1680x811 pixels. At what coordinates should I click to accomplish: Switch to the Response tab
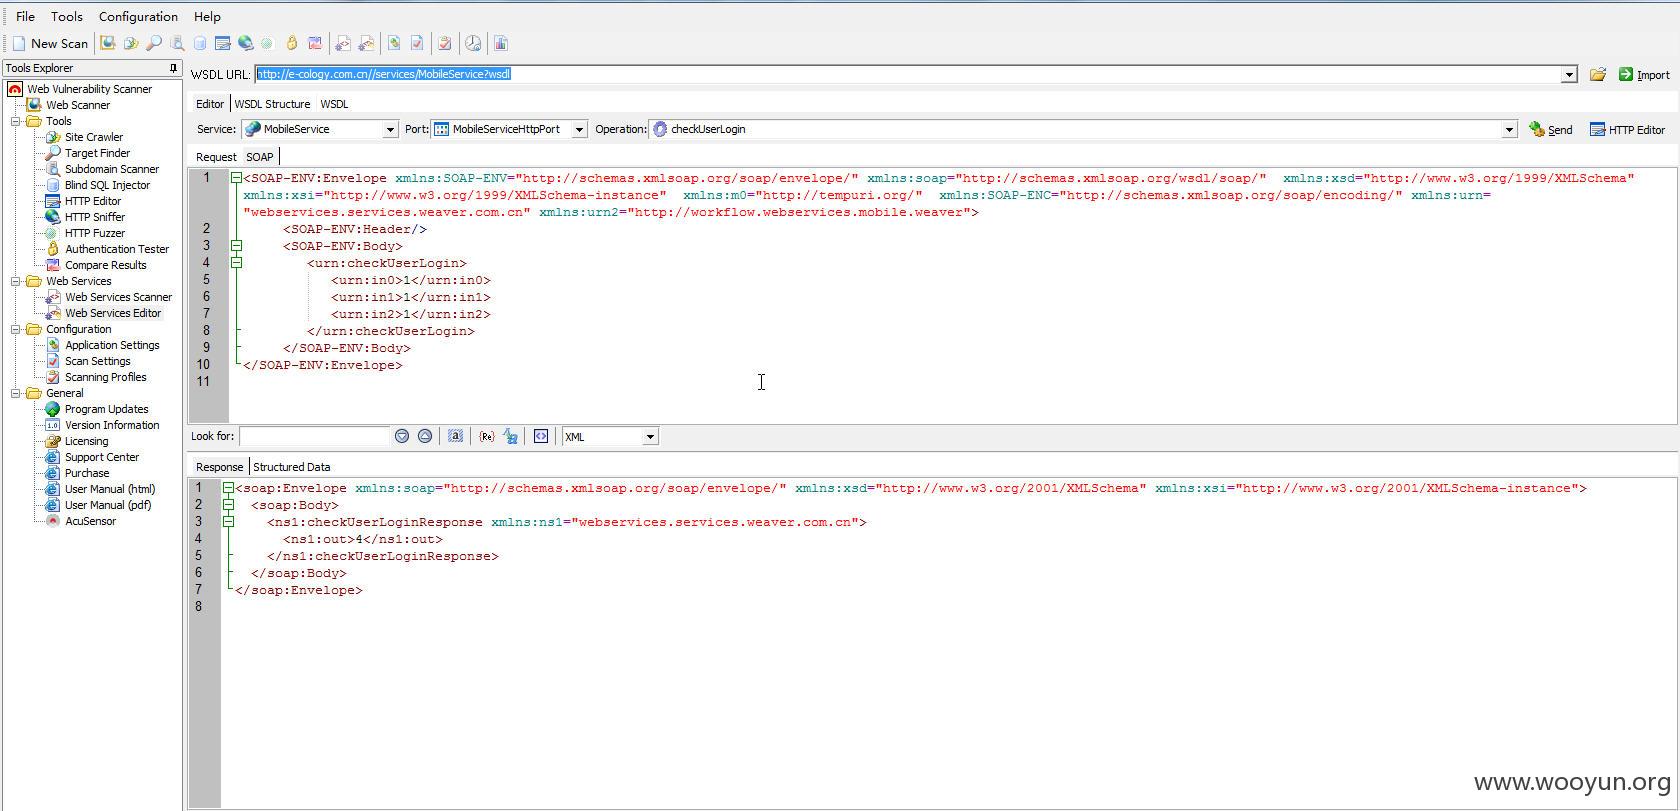point(219,467)
